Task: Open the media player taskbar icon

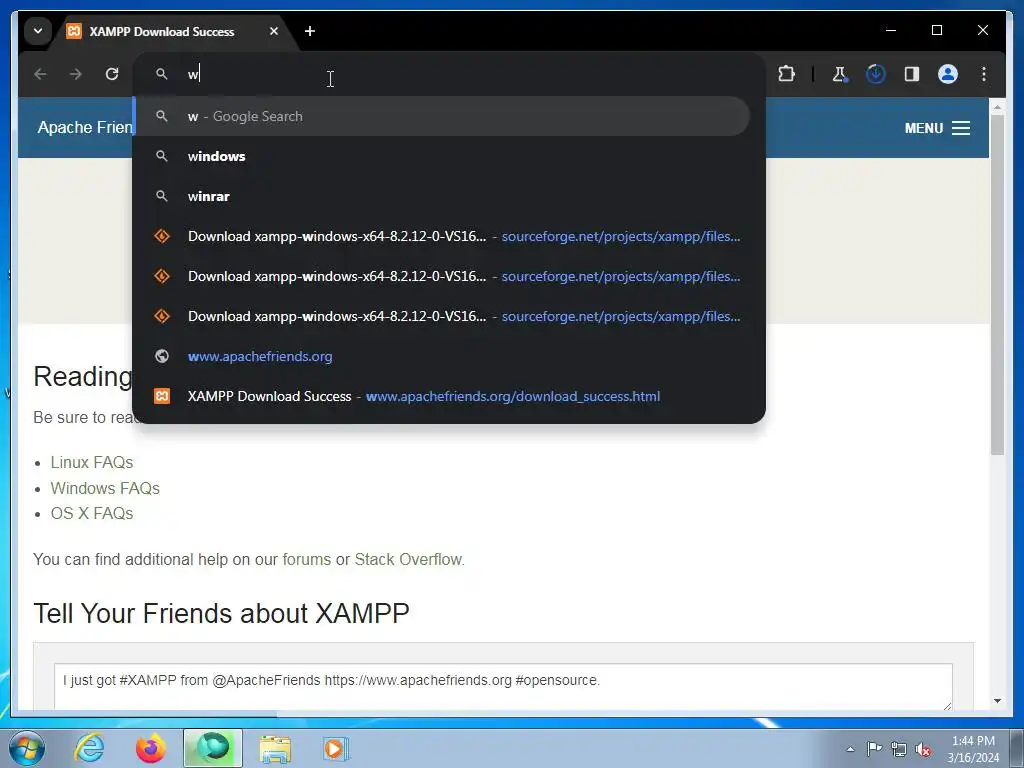Action: (336, 749)
